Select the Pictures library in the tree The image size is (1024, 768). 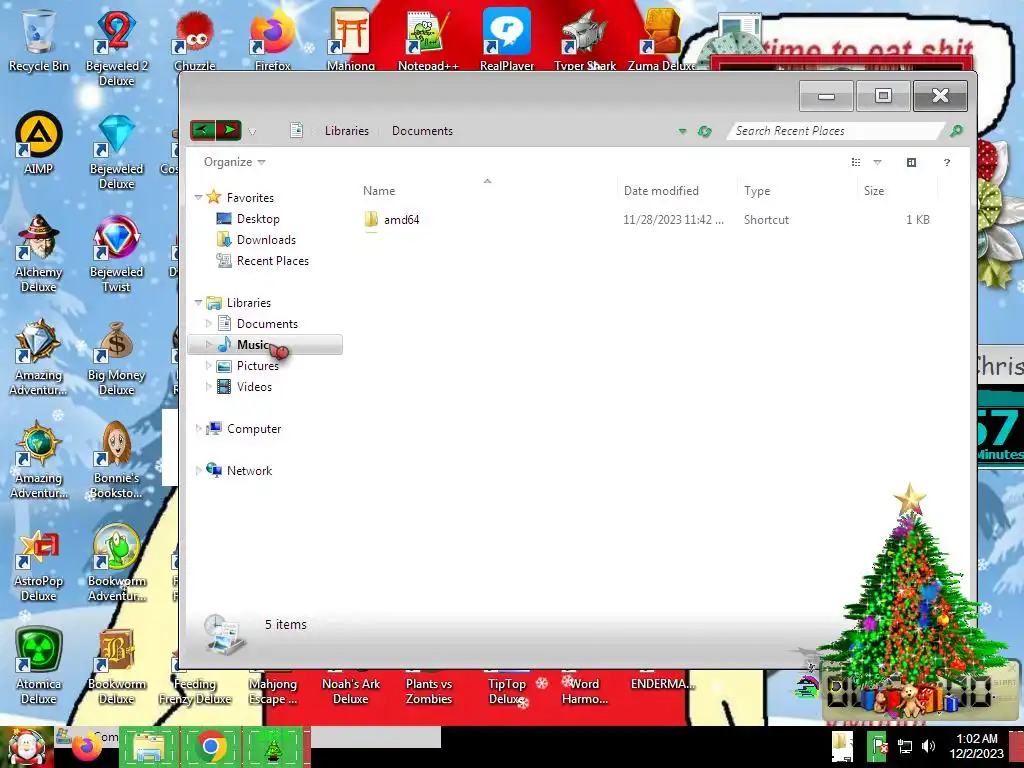pyautogui.click(x=248, y=366)
